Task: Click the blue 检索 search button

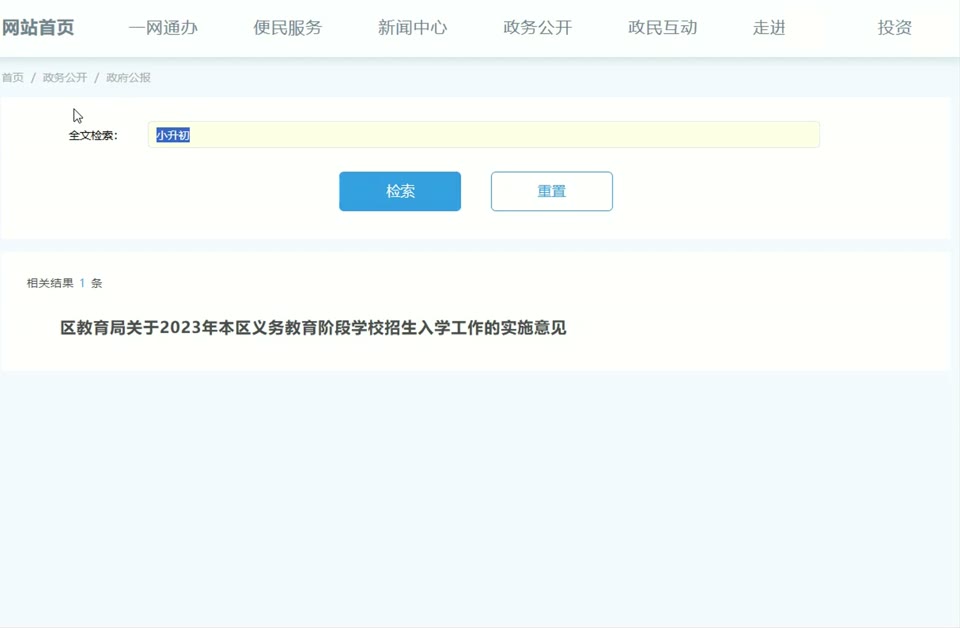Action: (400, 192)
